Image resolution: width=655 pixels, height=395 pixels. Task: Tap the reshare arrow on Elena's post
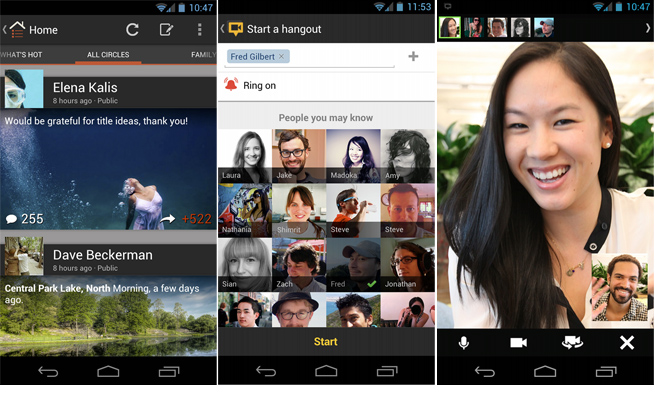pos(168,219)
